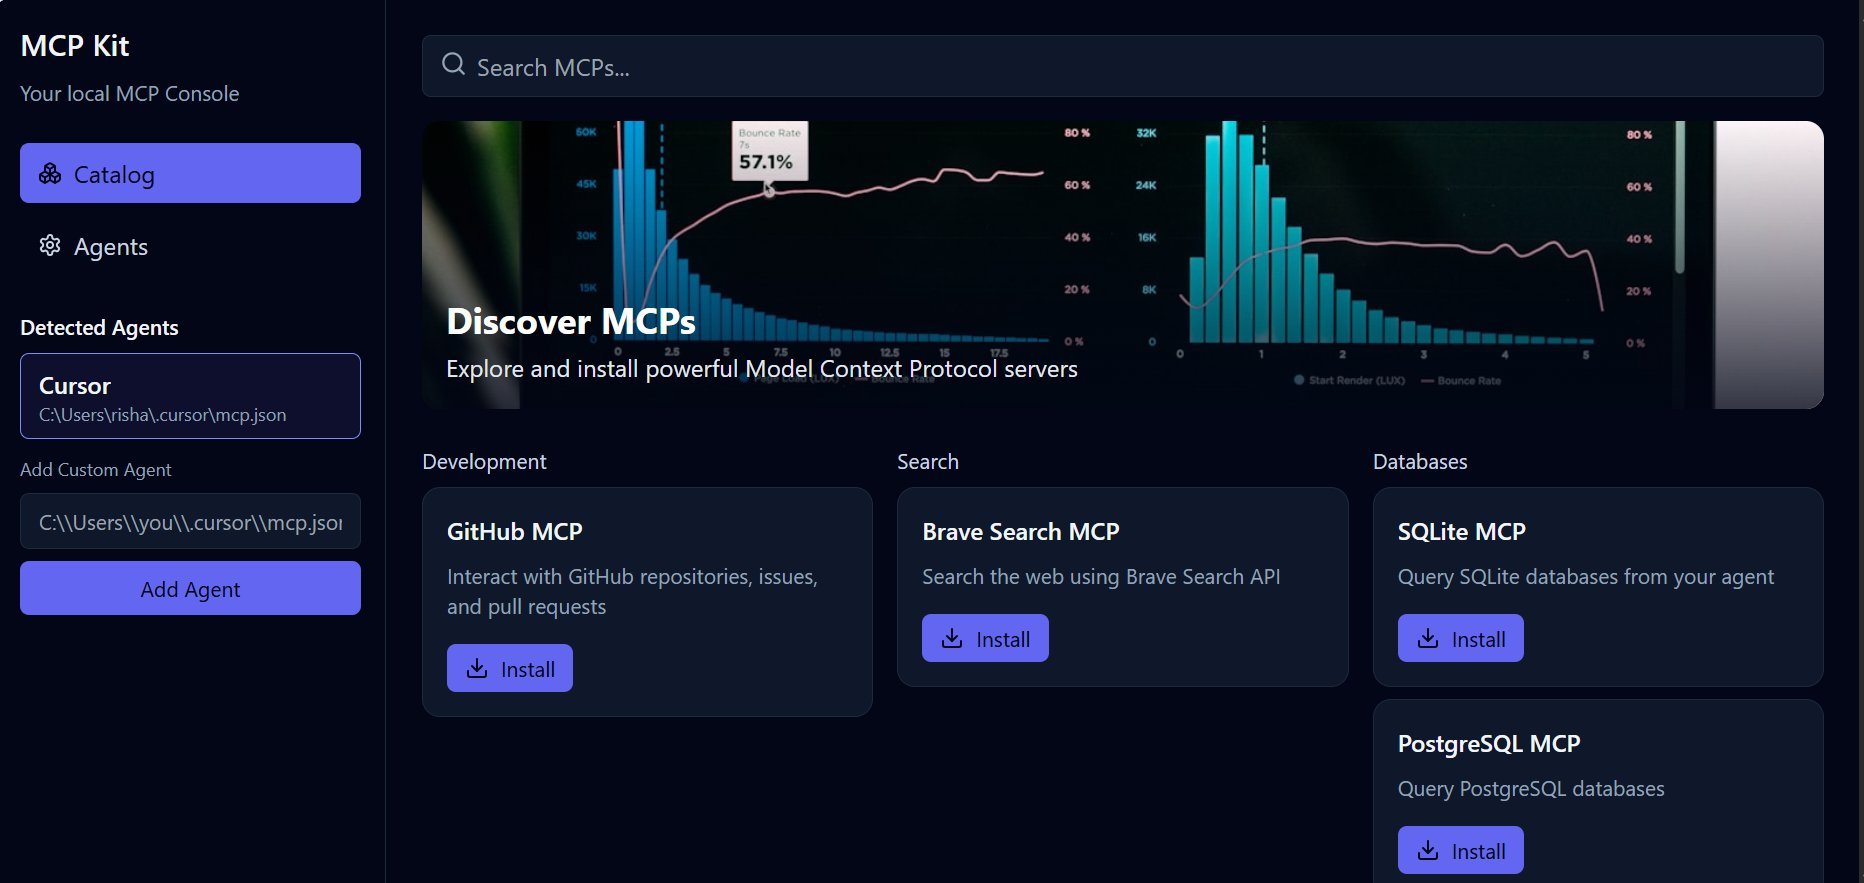Open the Catalog section
The height and width of the screenshot is (883, 1864).
[190, 174]
